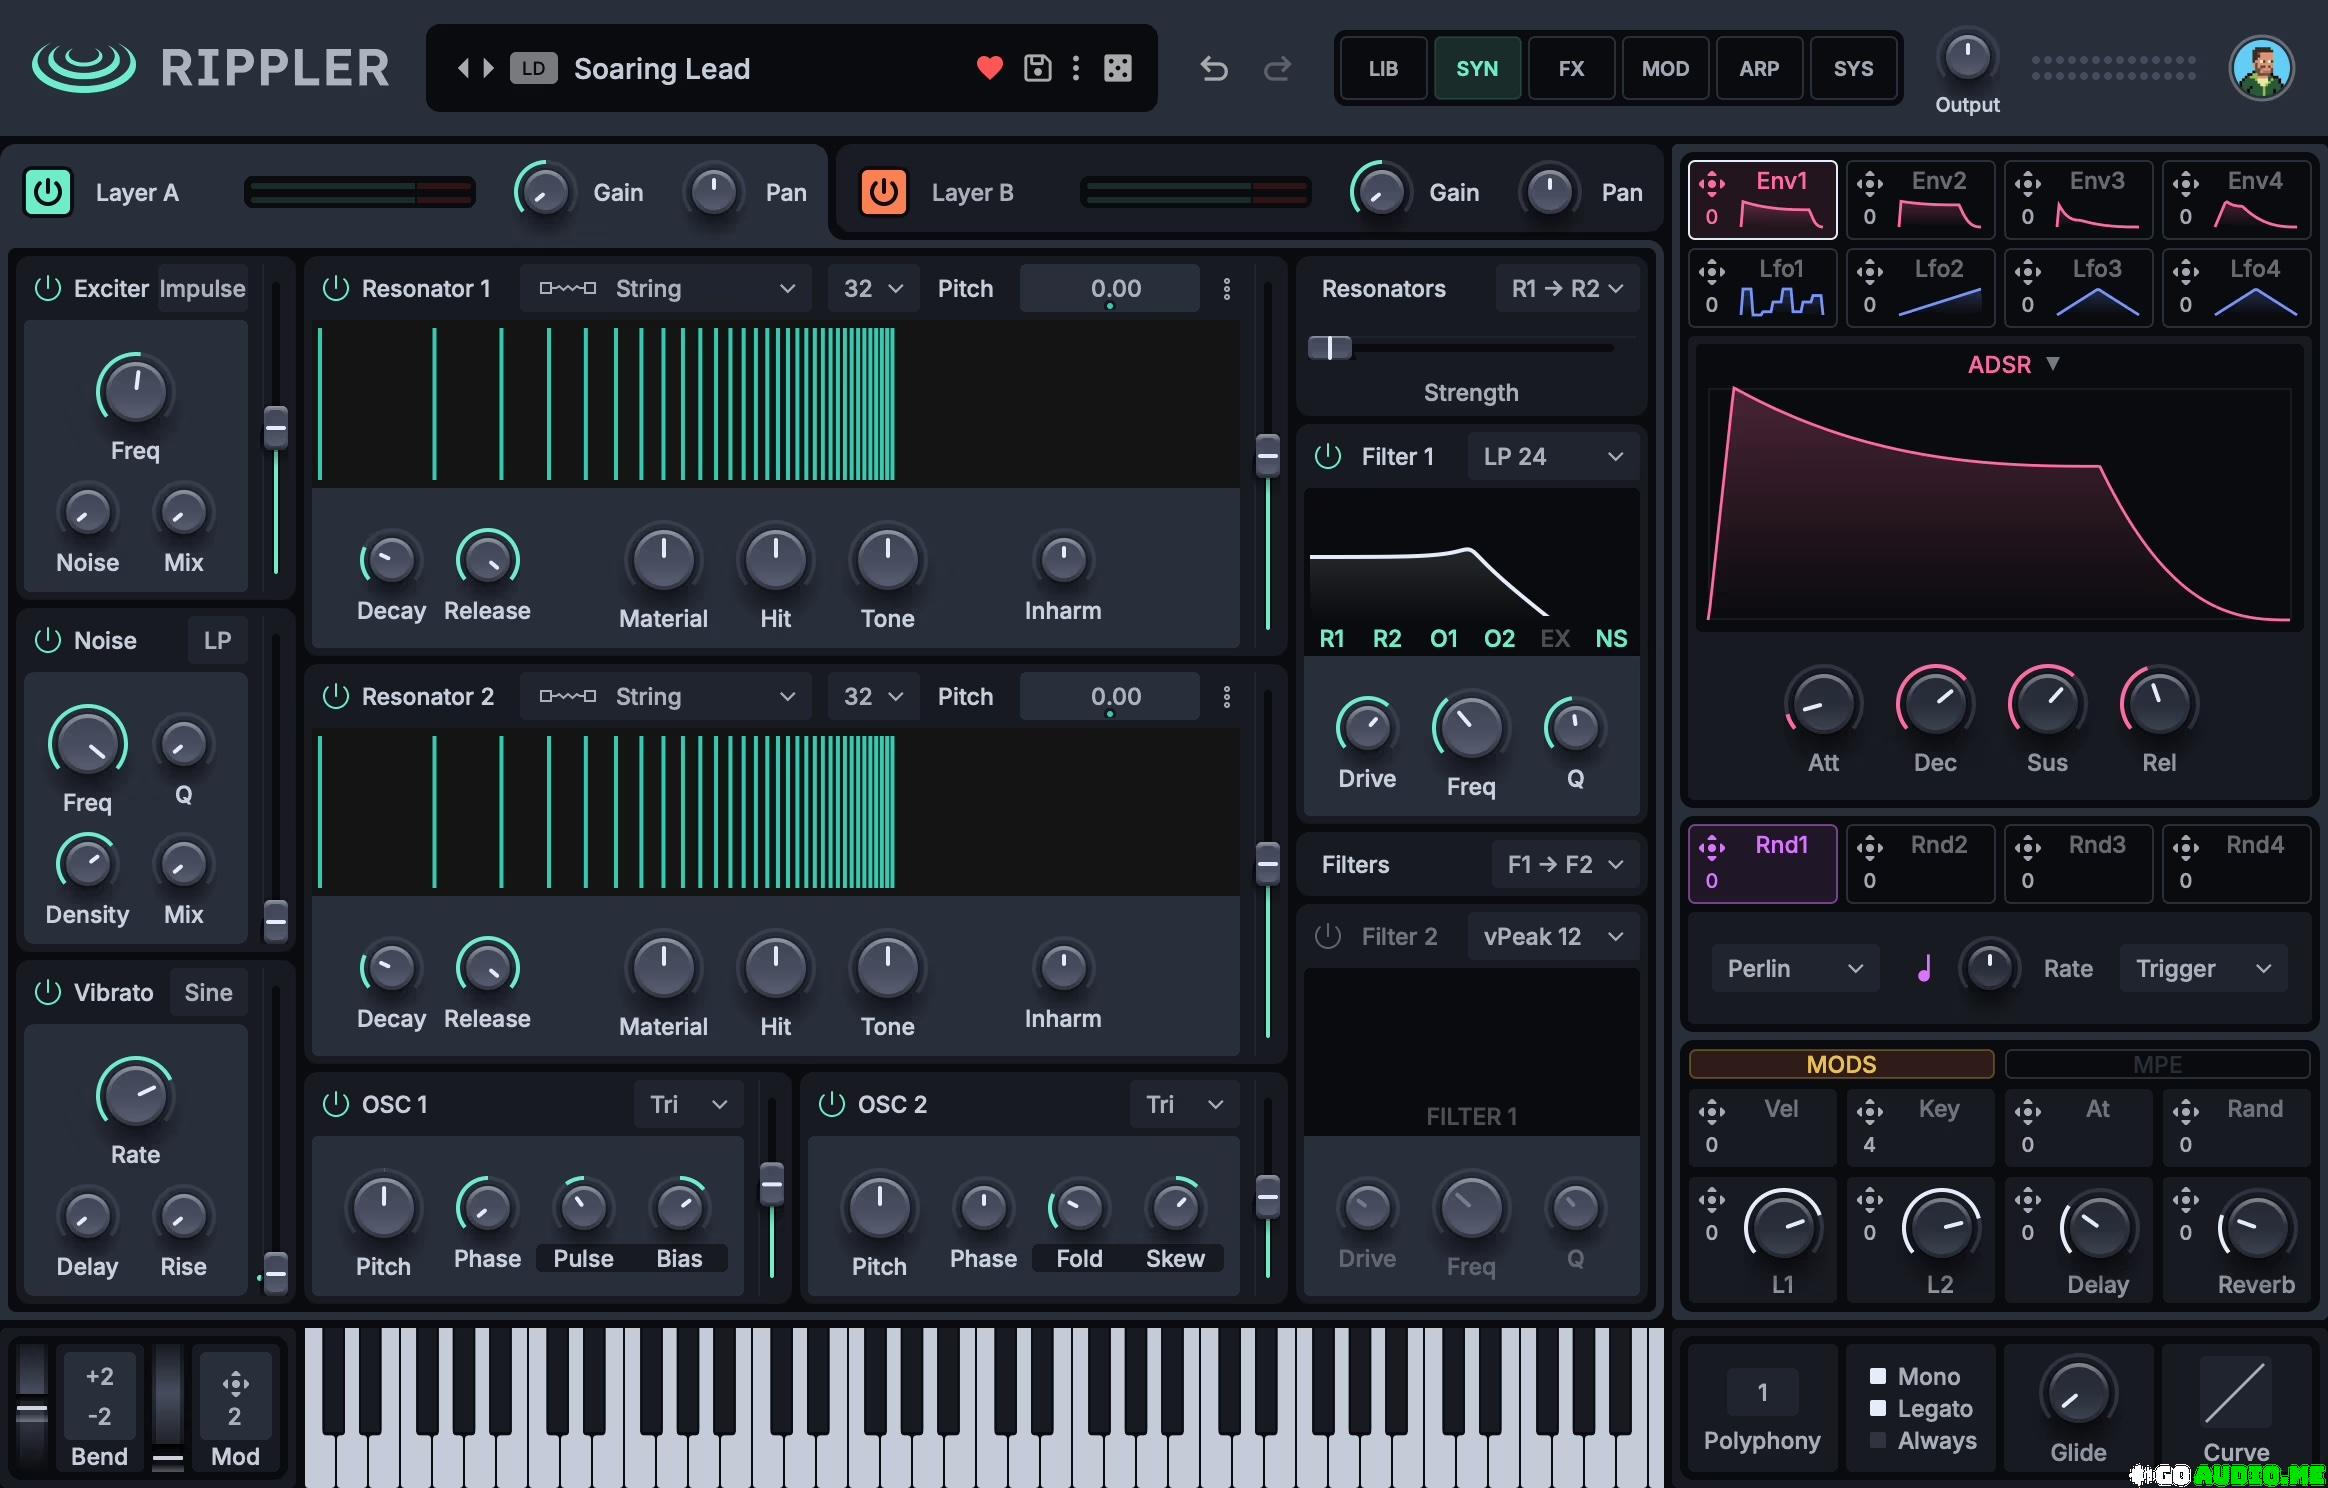
Task: Click the Rippler logo icon
Action: point(84,67)
